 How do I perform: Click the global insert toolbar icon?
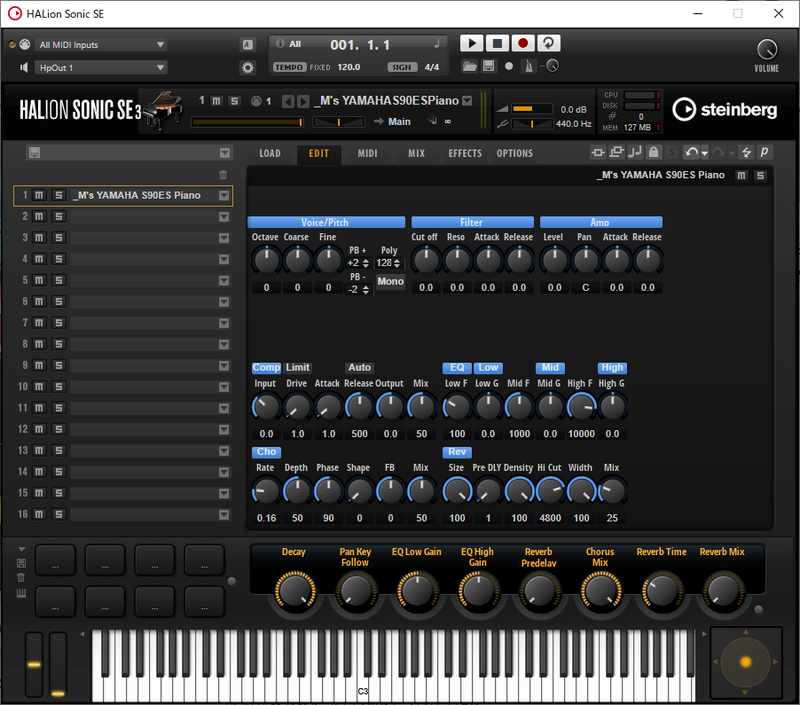(x=598, y=152)
